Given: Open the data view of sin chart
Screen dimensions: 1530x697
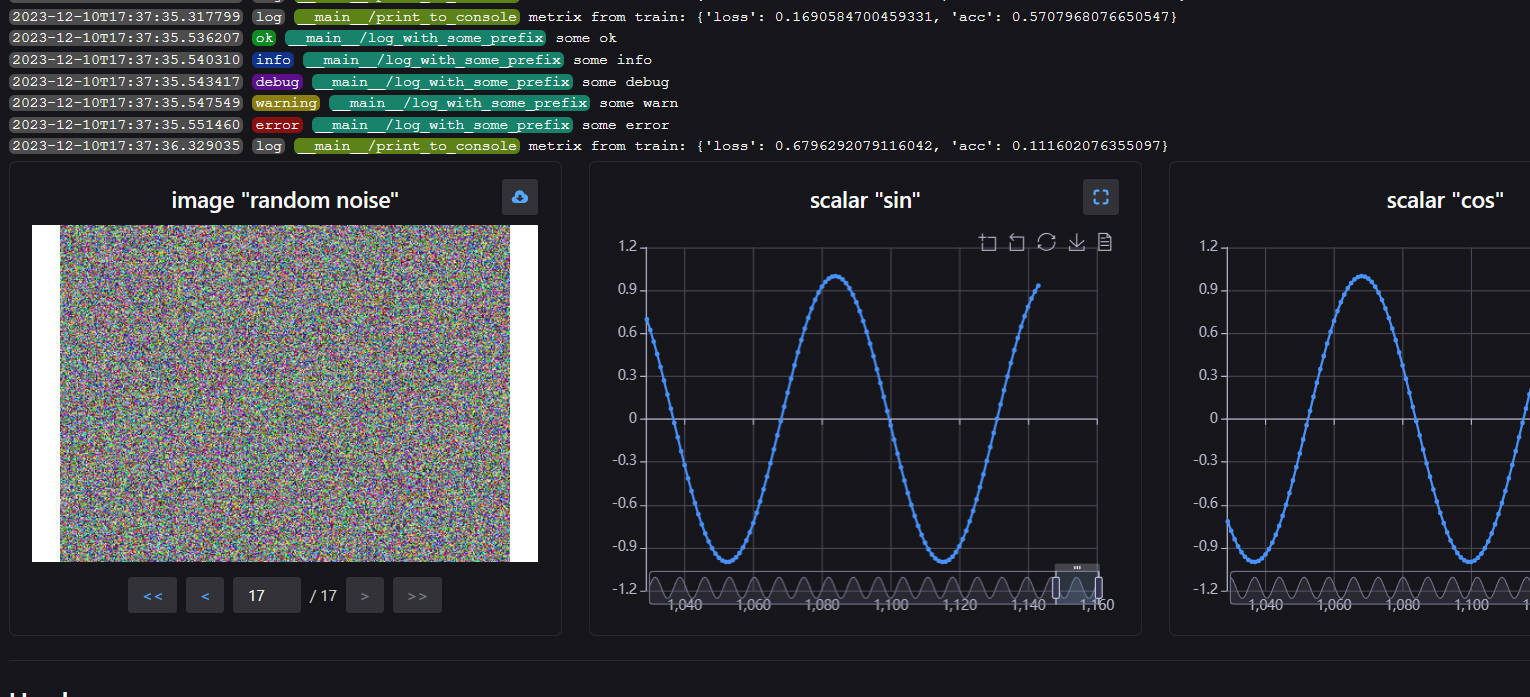Looking at the screenshot, I should [x=1105, y=242].
